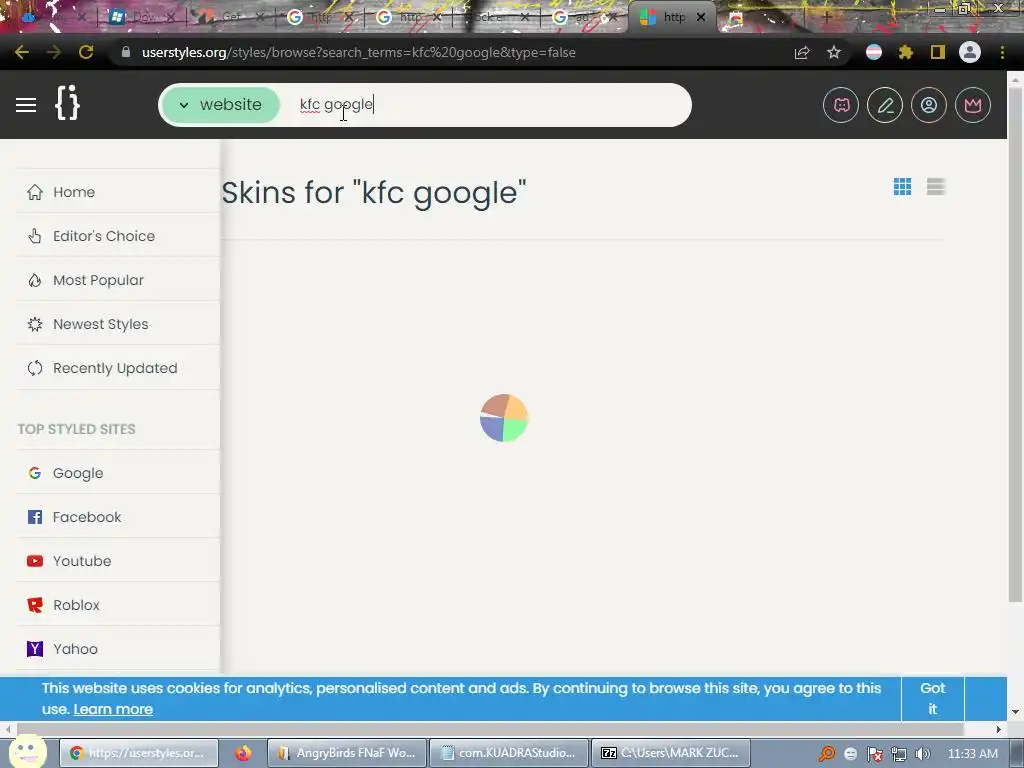
Task: Click the 'kfc google' search field
Action: click(483, 104)
